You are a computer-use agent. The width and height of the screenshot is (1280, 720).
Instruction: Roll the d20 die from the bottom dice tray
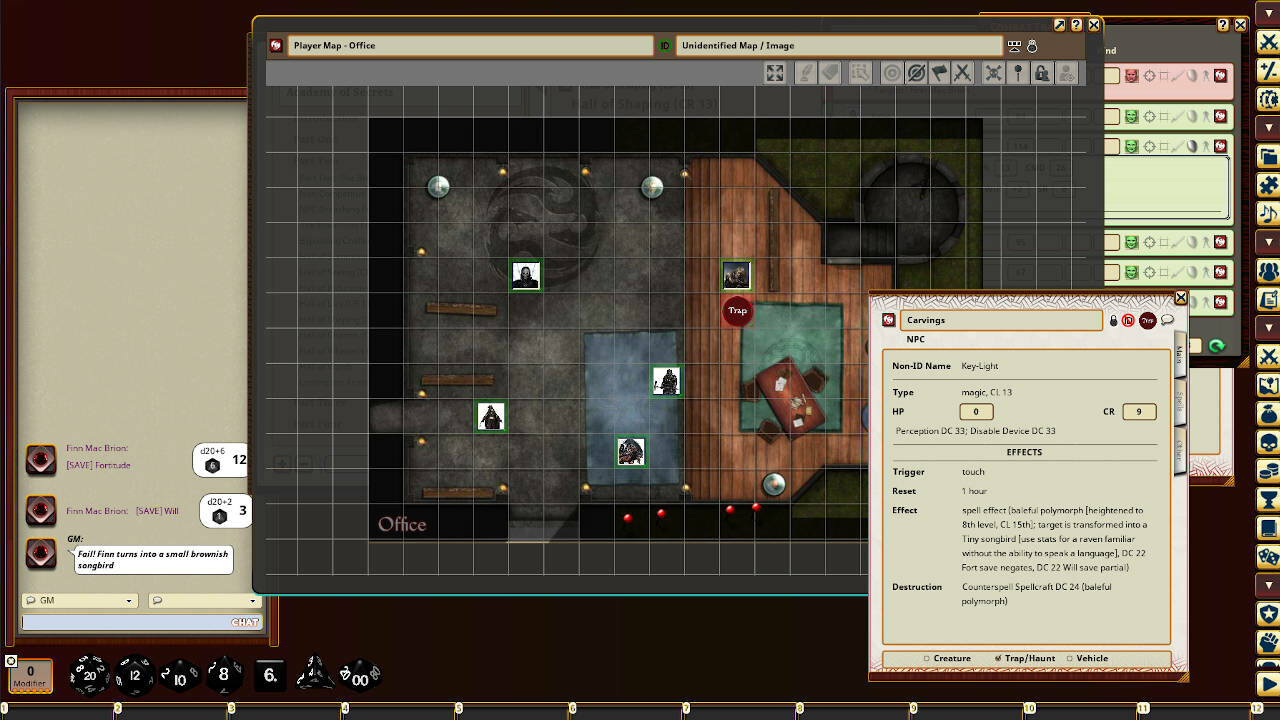click(x=88, y=675)
